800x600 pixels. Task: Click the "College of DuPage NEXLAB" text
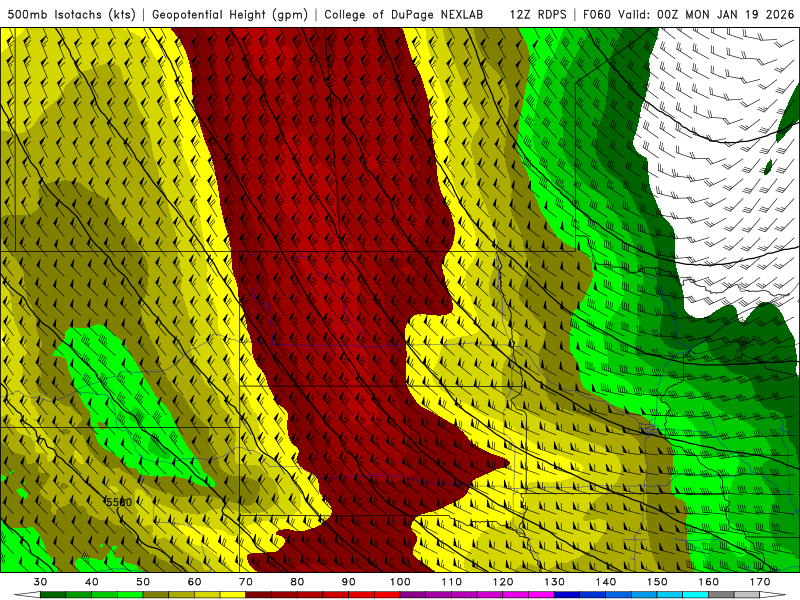tap(404, 14)
